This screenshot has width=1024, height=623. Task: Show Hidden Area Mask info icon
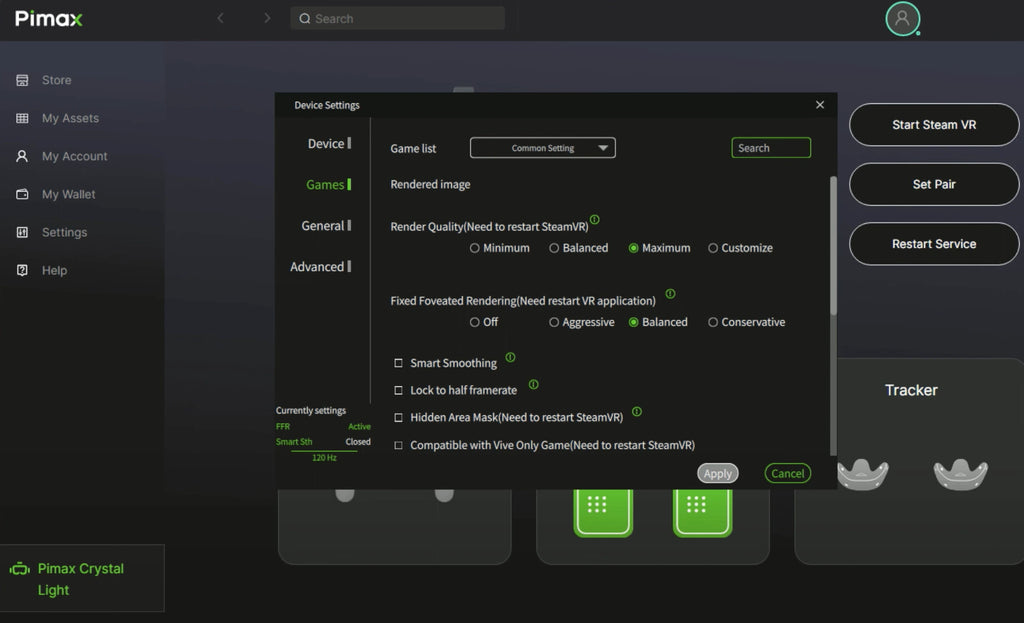tap(637, 411)
